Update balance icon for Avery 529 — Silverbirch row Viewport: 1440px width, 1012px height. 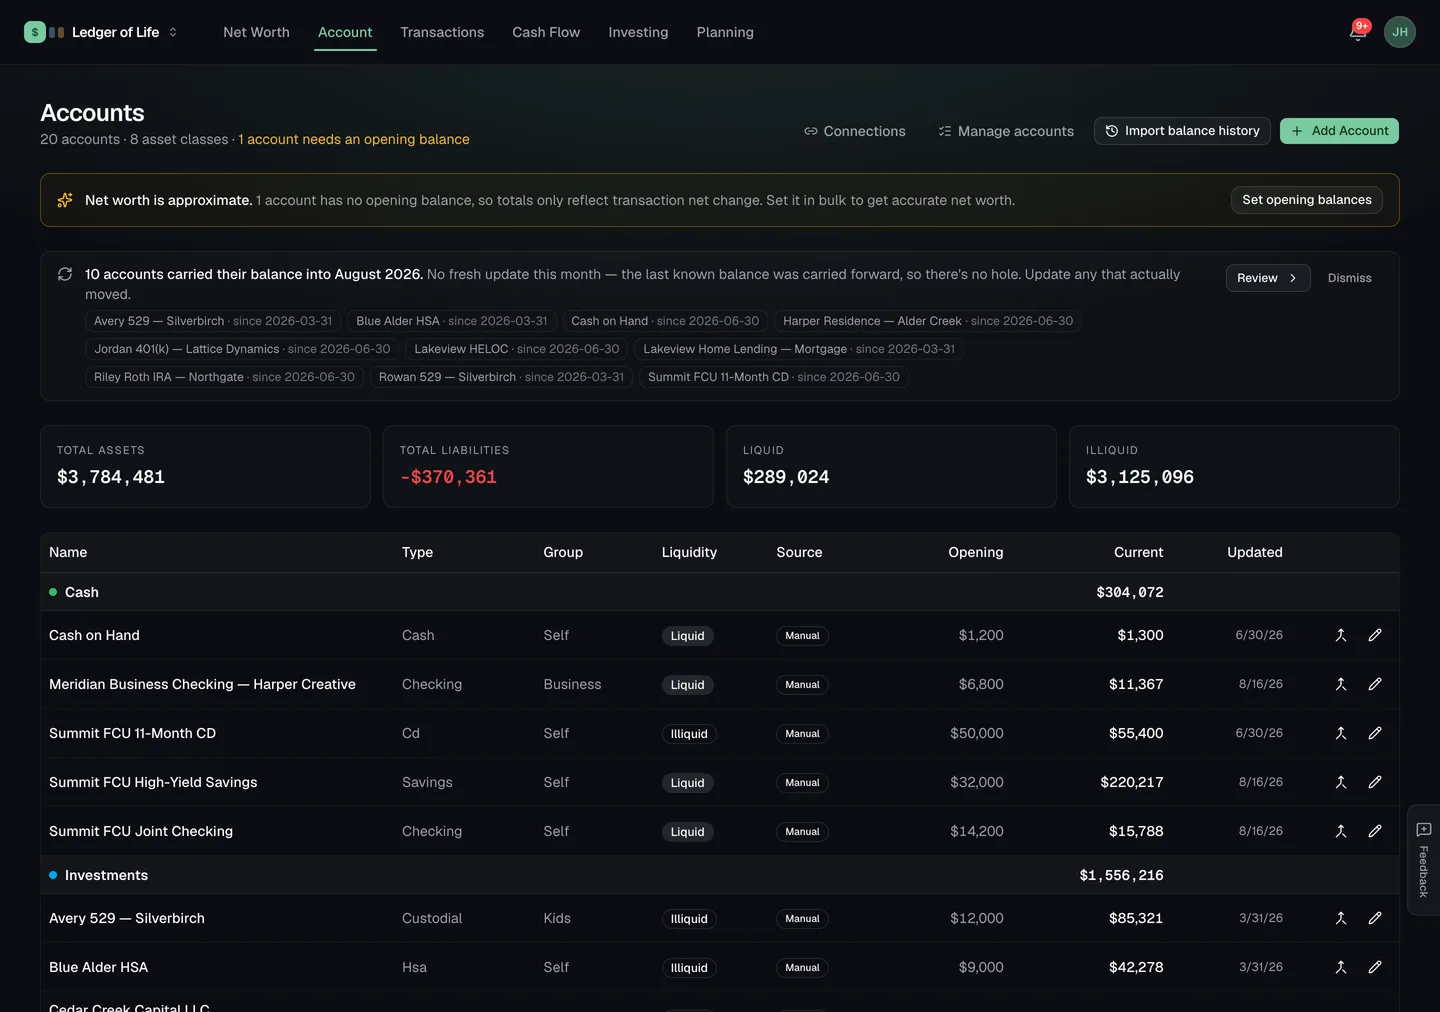pos(1341,918)
